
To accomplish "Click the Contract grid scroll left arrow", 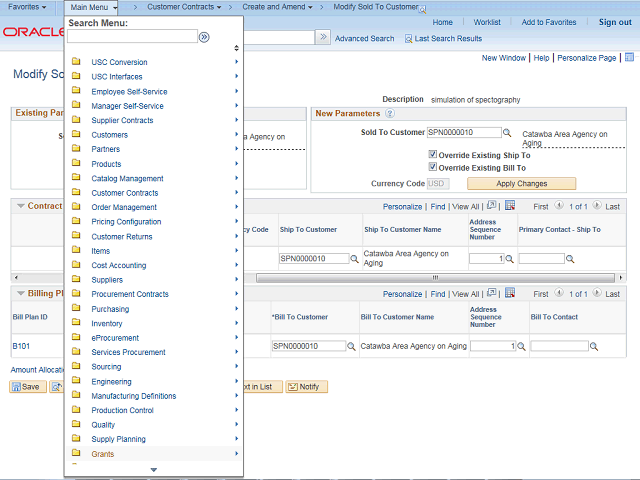I will pyautogui.click(x=16, y=278).
